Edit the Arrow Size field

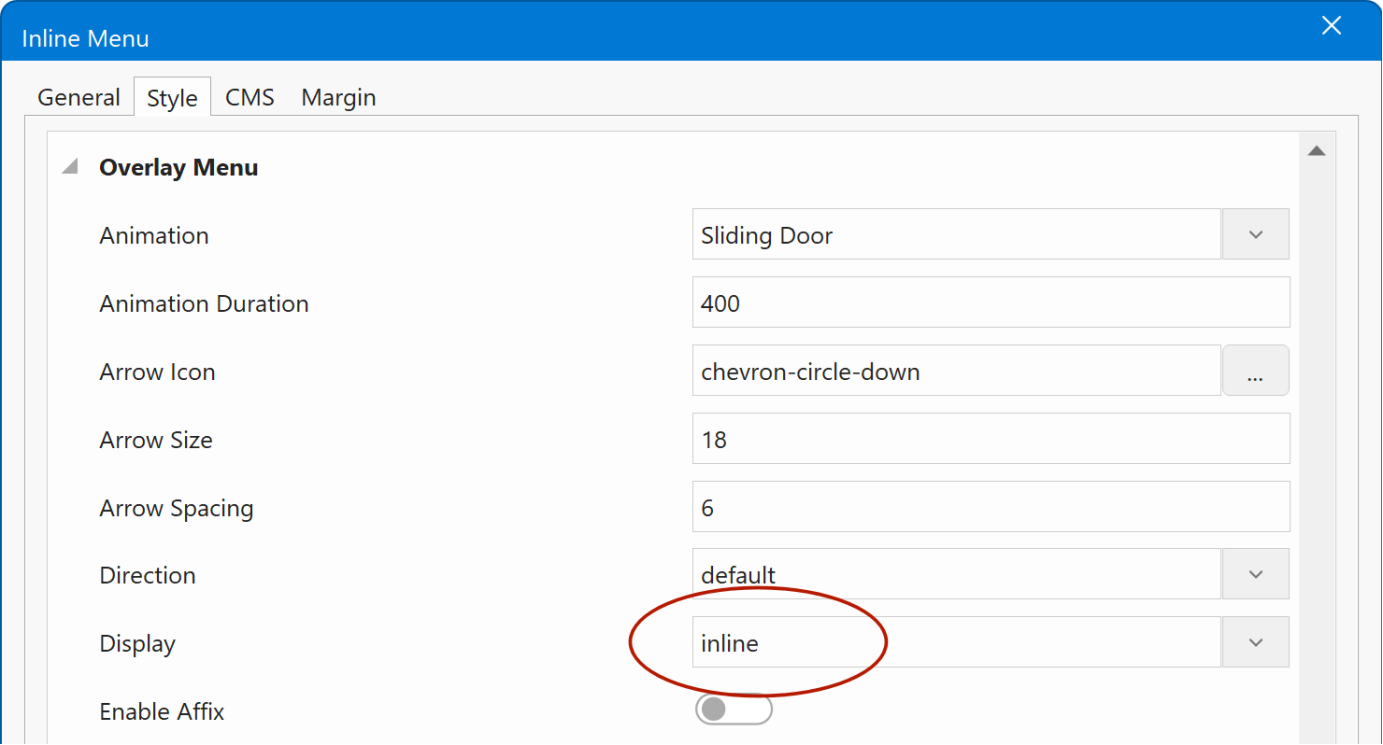990,440
